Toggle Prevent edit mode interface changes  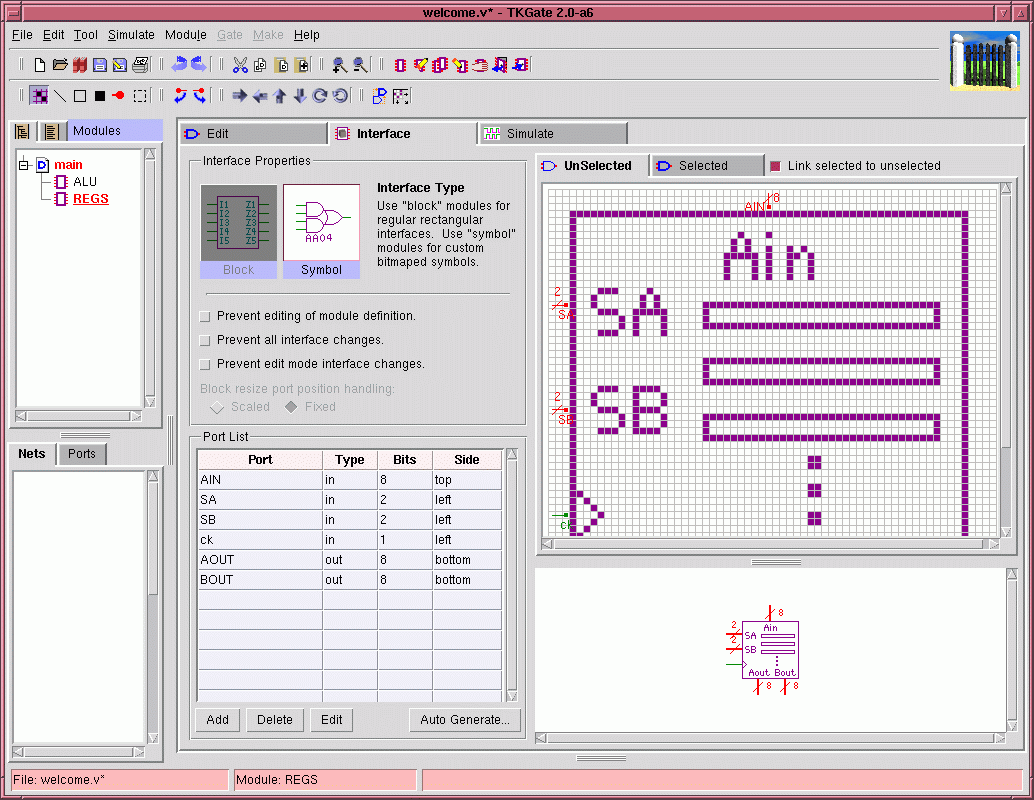point(206,364)
